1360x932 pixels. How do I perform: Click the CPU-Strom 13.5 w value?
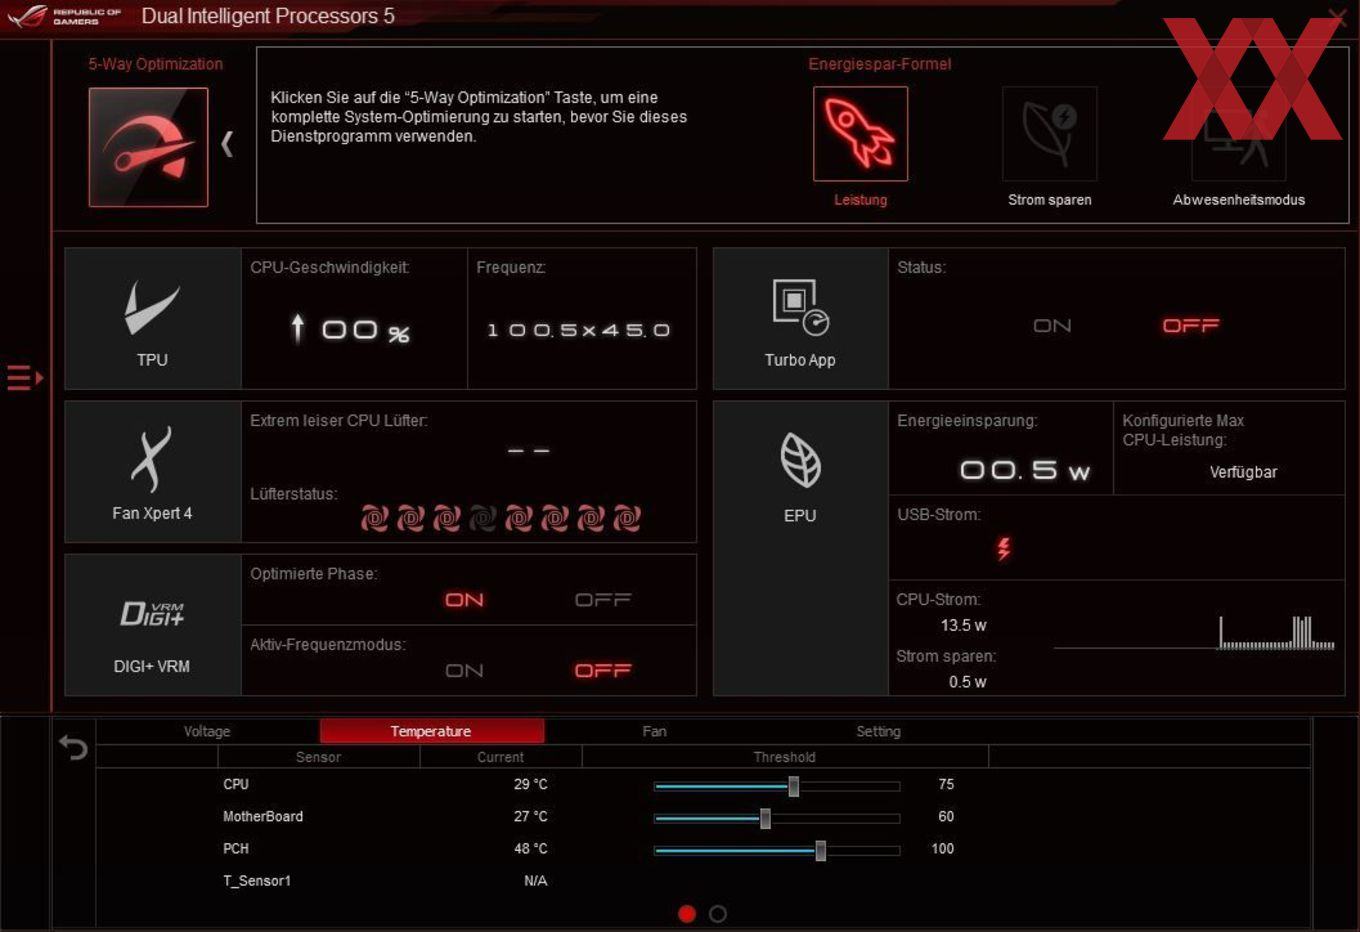(x=963, y=625)
